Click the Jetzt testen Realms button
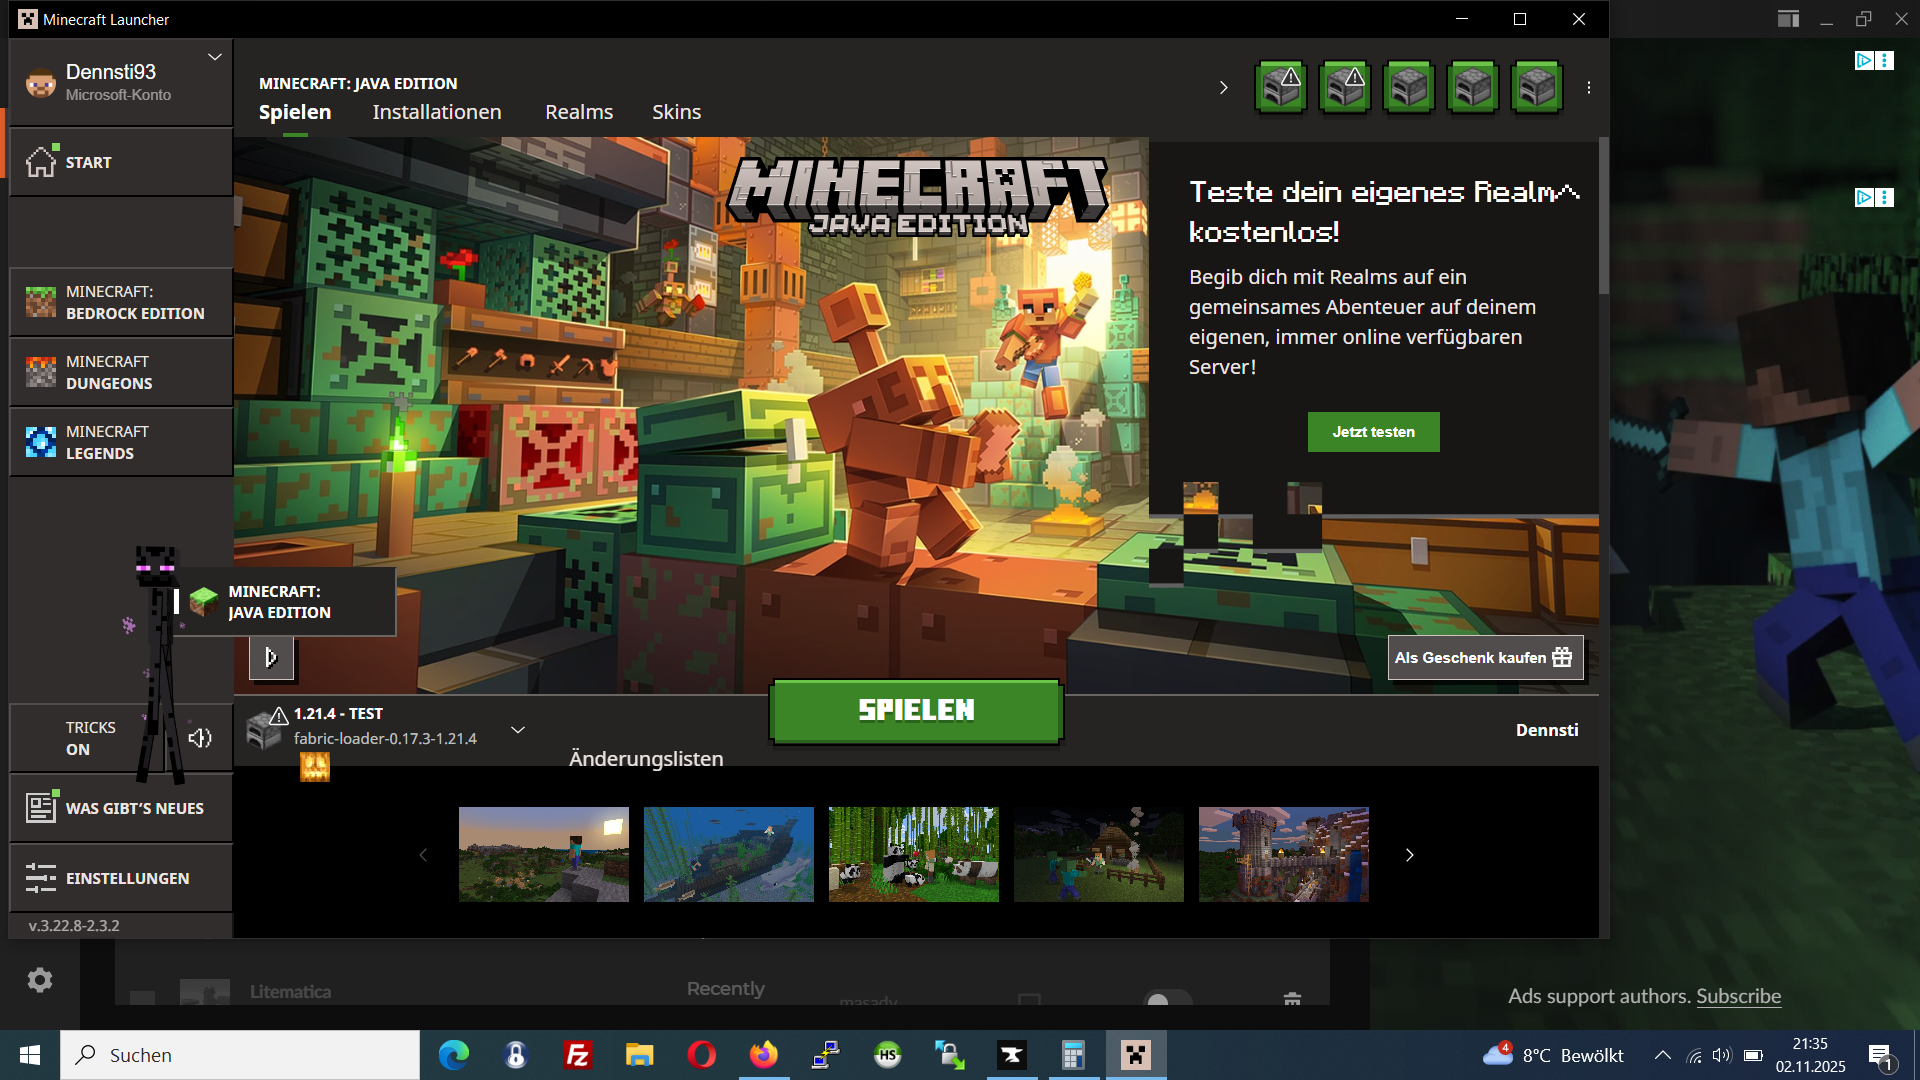The width and height of the screenshot is (1920, 1080). 1373,432
